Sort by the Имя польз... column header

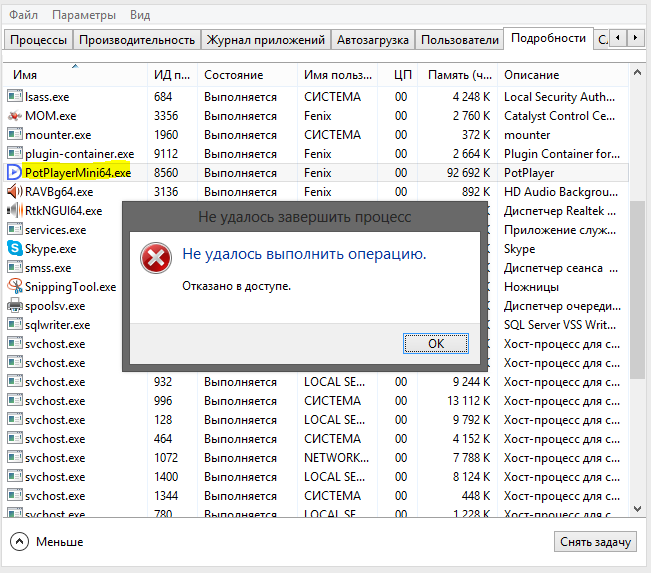[337, 75]
